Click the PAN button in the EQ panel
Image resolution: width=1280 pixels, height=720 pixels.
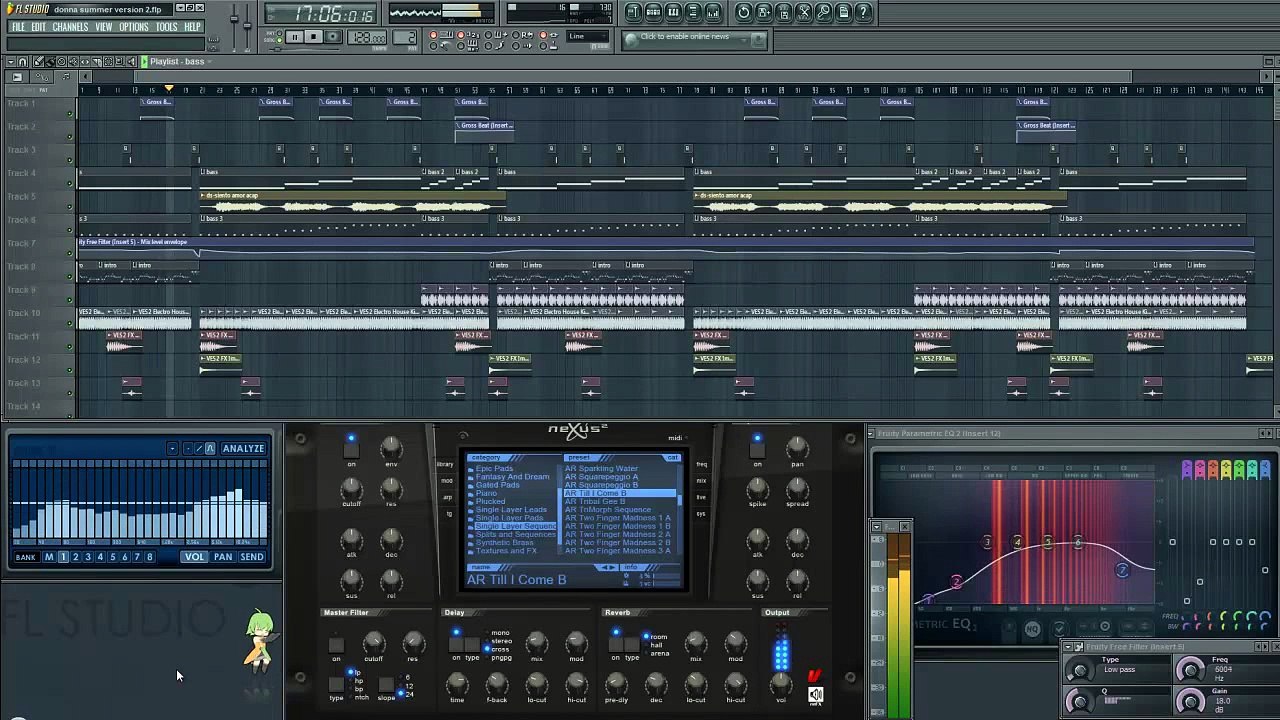click(x=222, y=557)
